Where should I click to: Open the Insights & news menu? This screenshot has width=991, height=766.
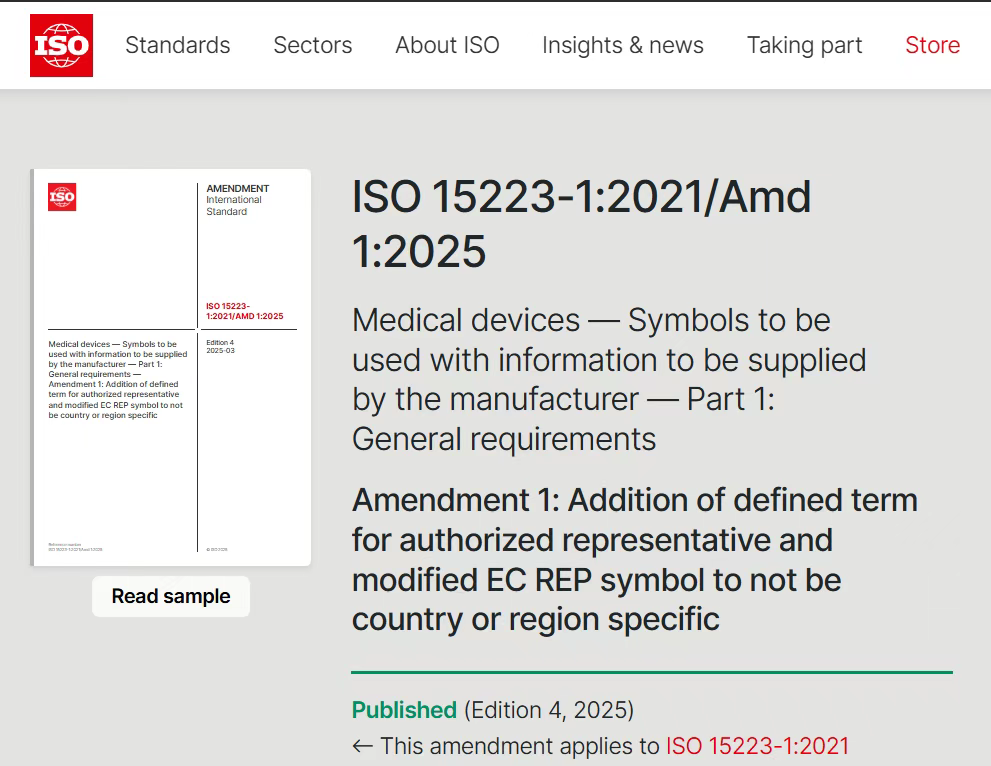coord(622,45)
